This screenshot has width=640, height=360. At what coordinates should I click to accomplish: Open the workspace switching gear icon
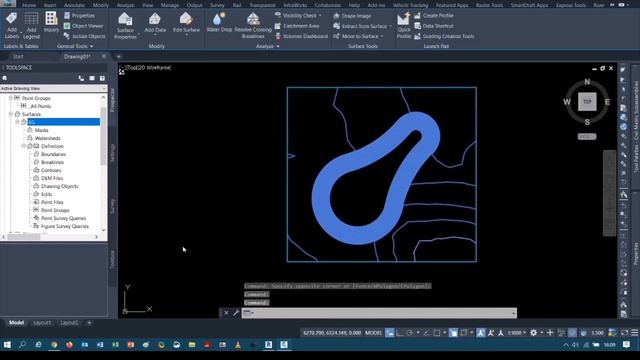(x=533, y=333)
